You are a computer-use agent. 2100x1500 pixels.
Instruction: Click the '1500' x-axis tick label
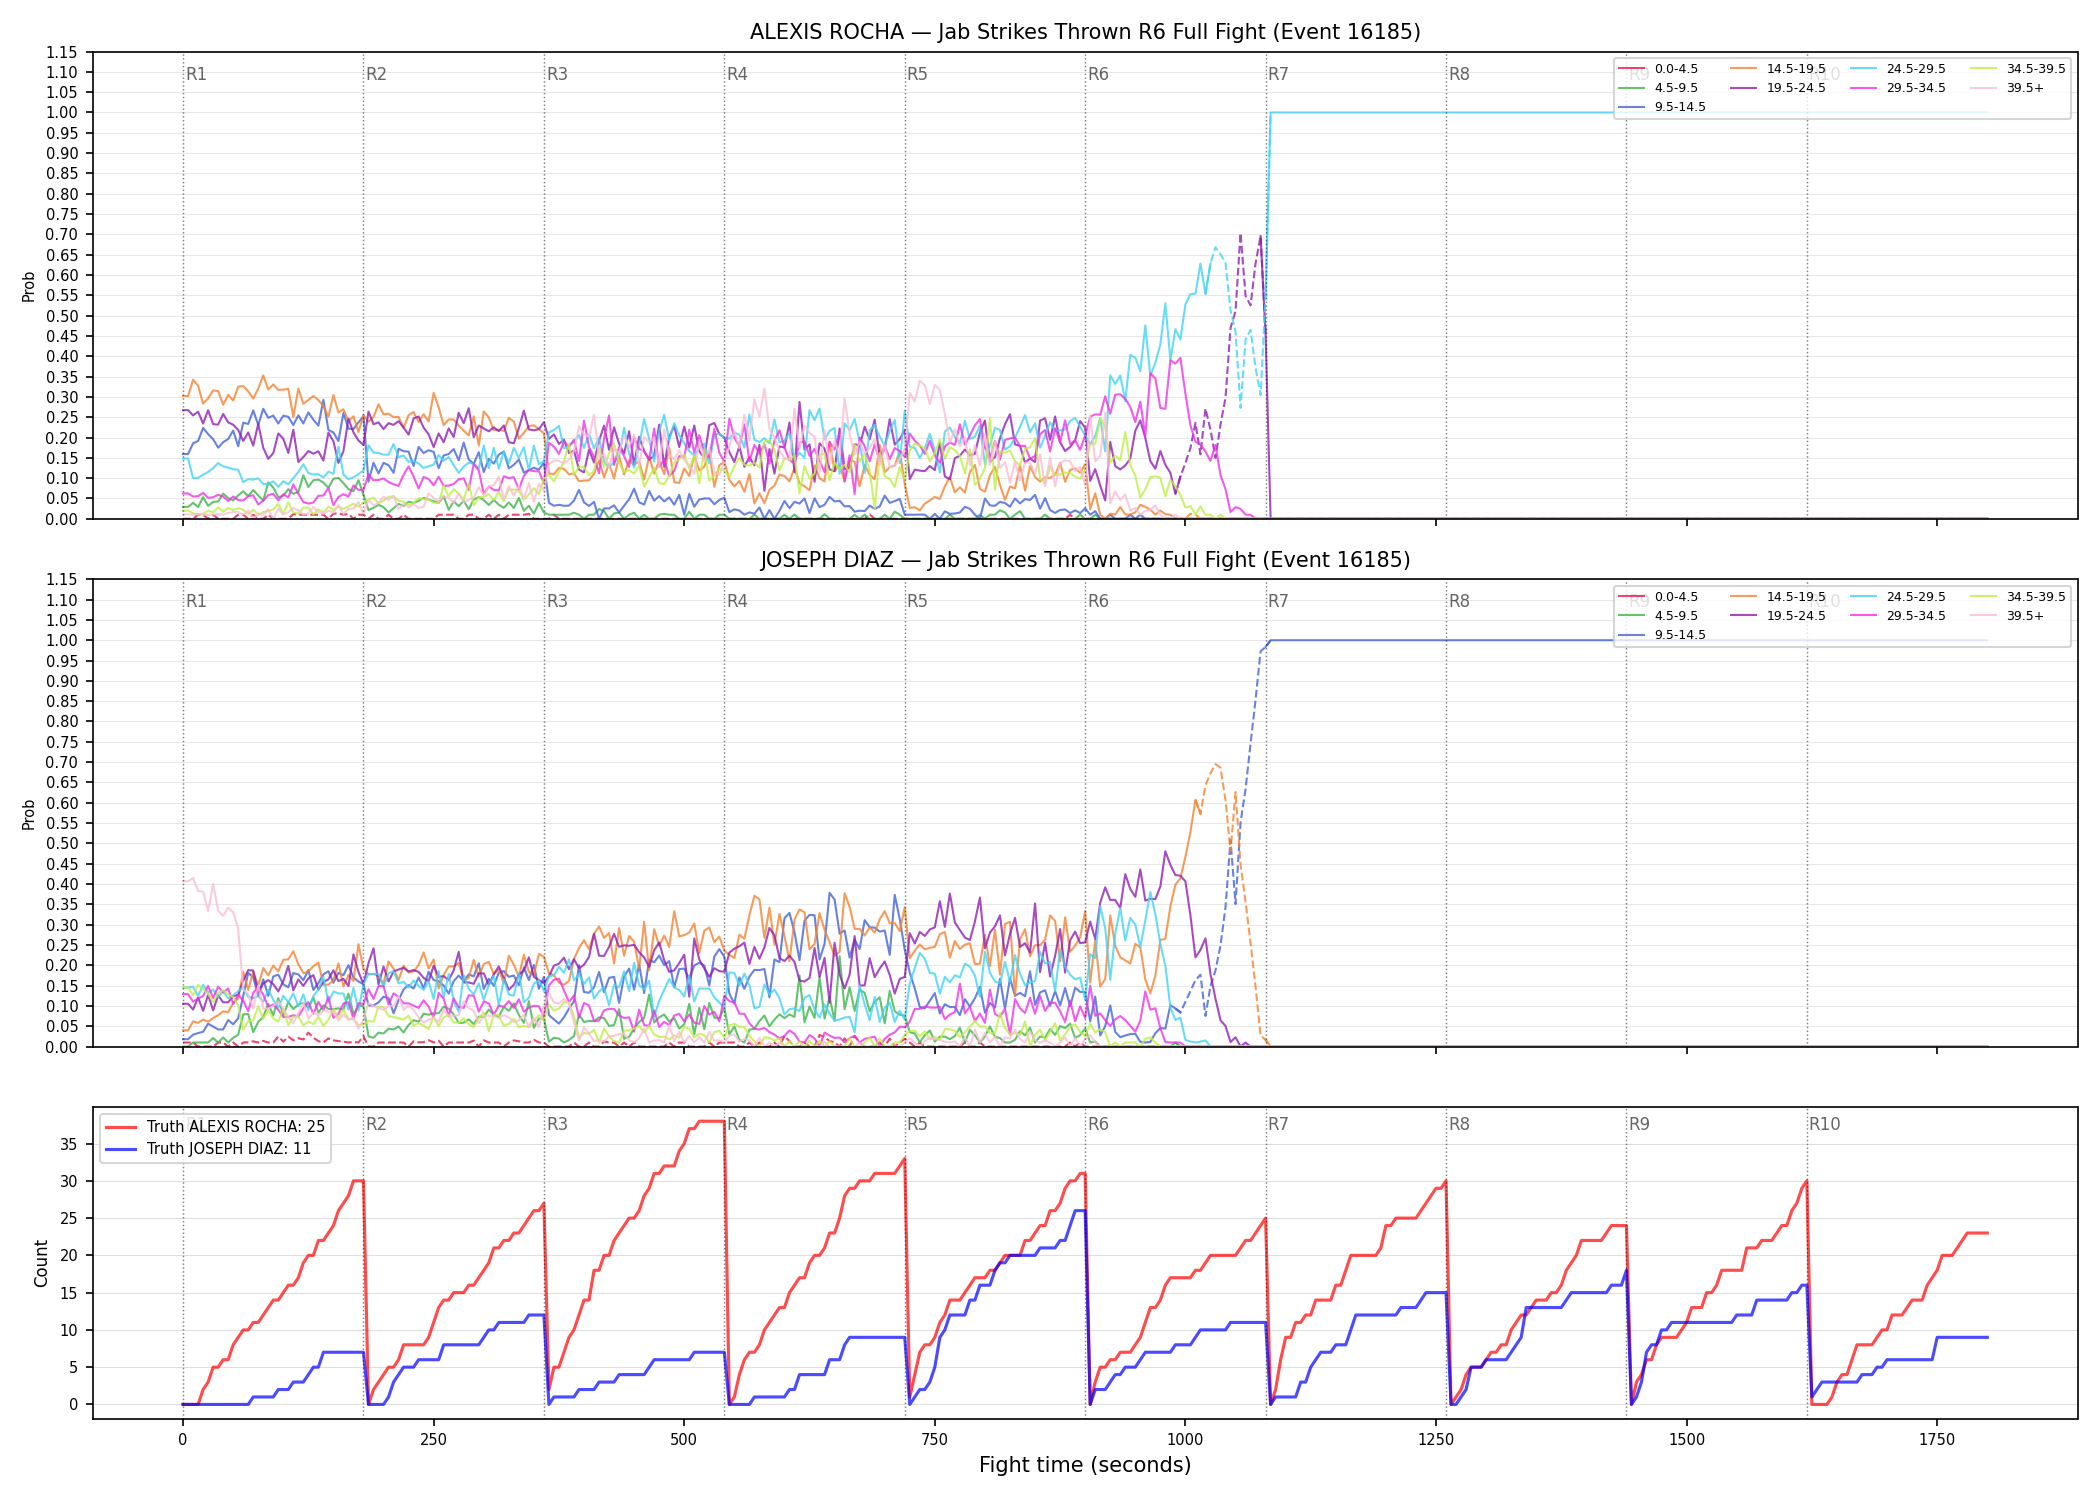(x=1687, y=1440)
